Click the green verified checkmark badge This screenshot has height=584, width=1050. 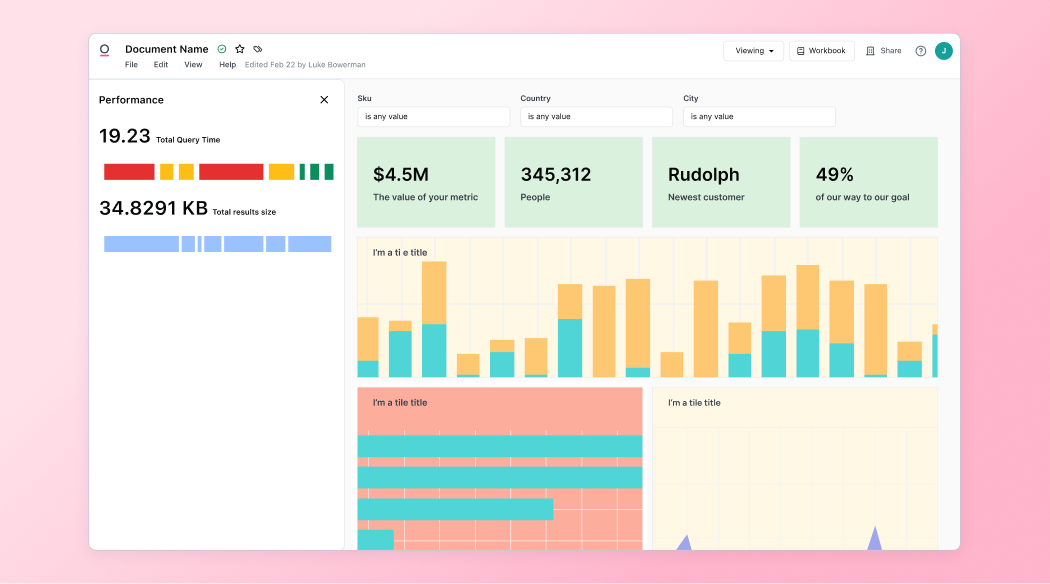(x=222, y=49)
